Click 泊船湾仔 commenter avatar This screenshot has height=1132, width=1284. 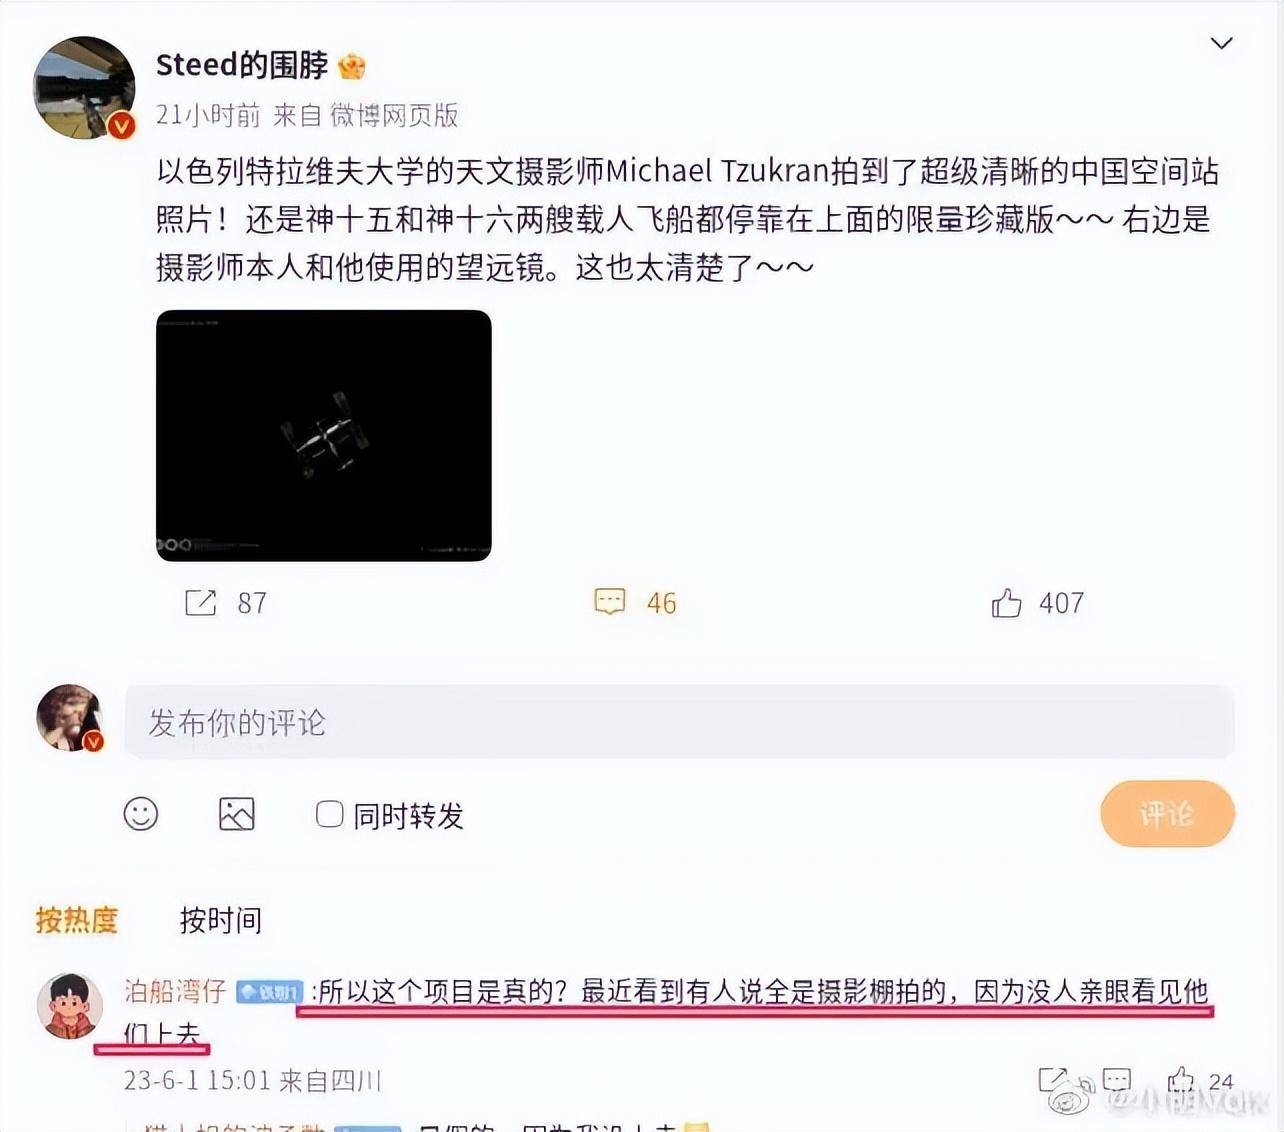[69, 1006]
